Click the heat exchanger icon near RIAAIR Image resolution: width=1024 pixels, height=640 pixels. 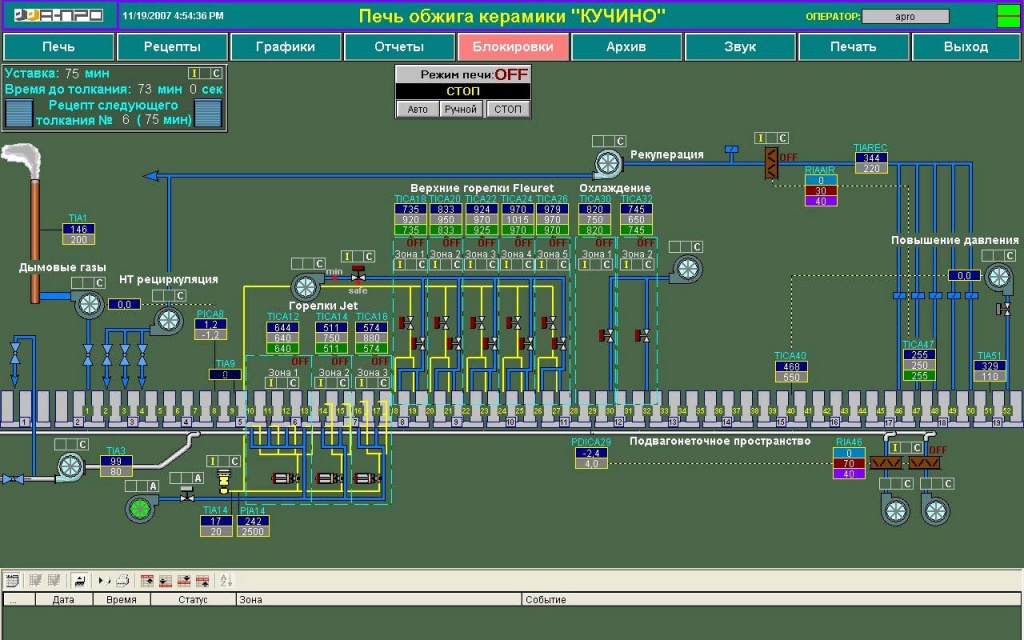coord(771,162)
